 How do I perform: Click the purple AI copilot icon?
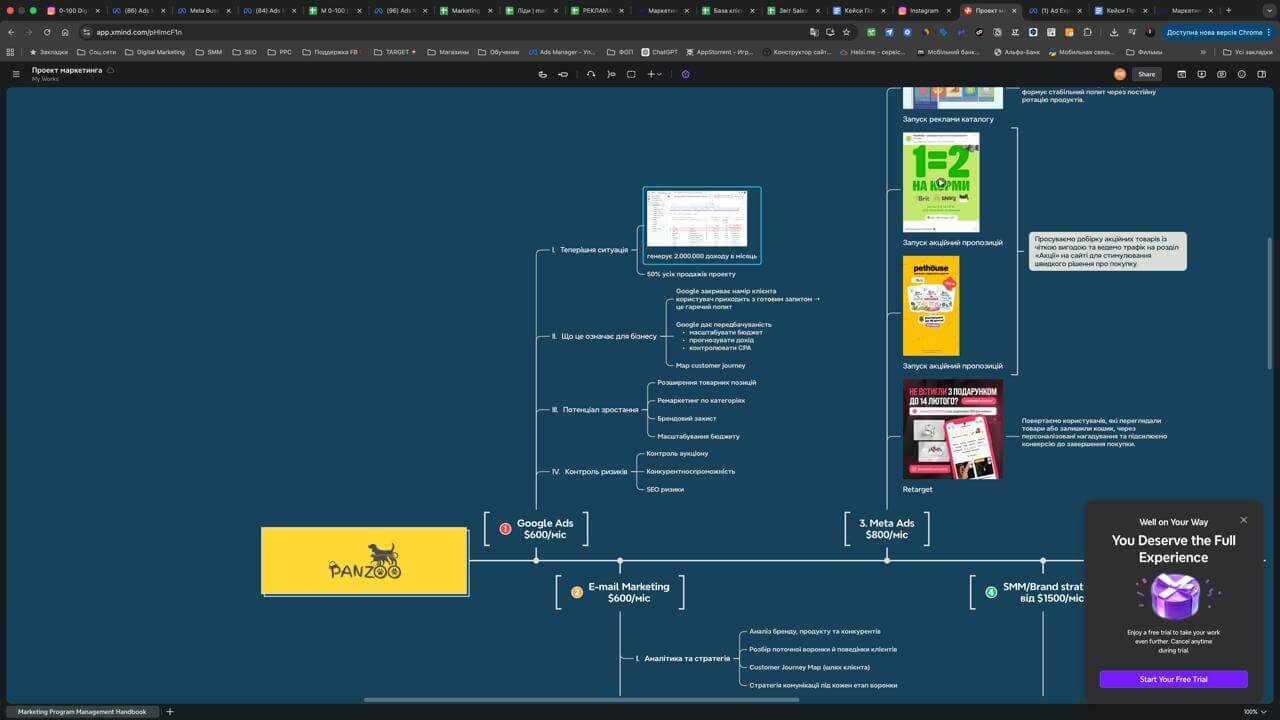(685, 74)
